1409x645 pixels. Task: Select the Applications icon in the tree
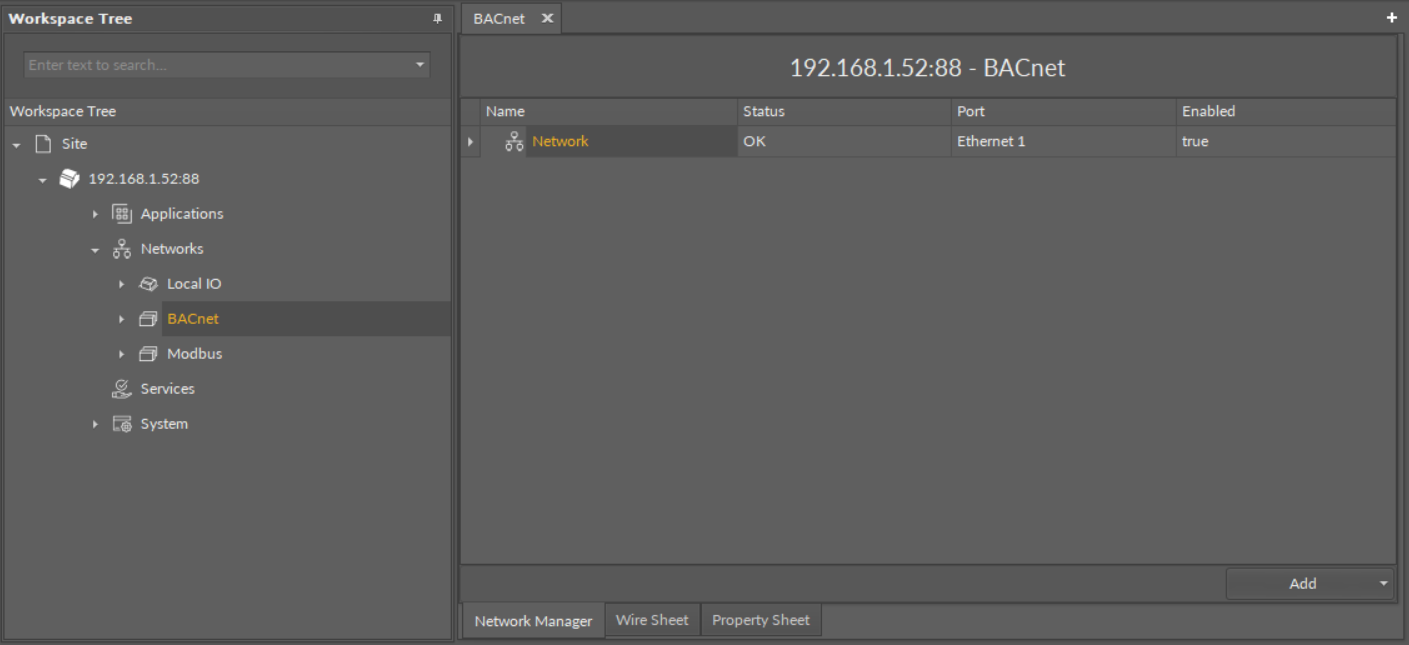(x=121, y=213)
